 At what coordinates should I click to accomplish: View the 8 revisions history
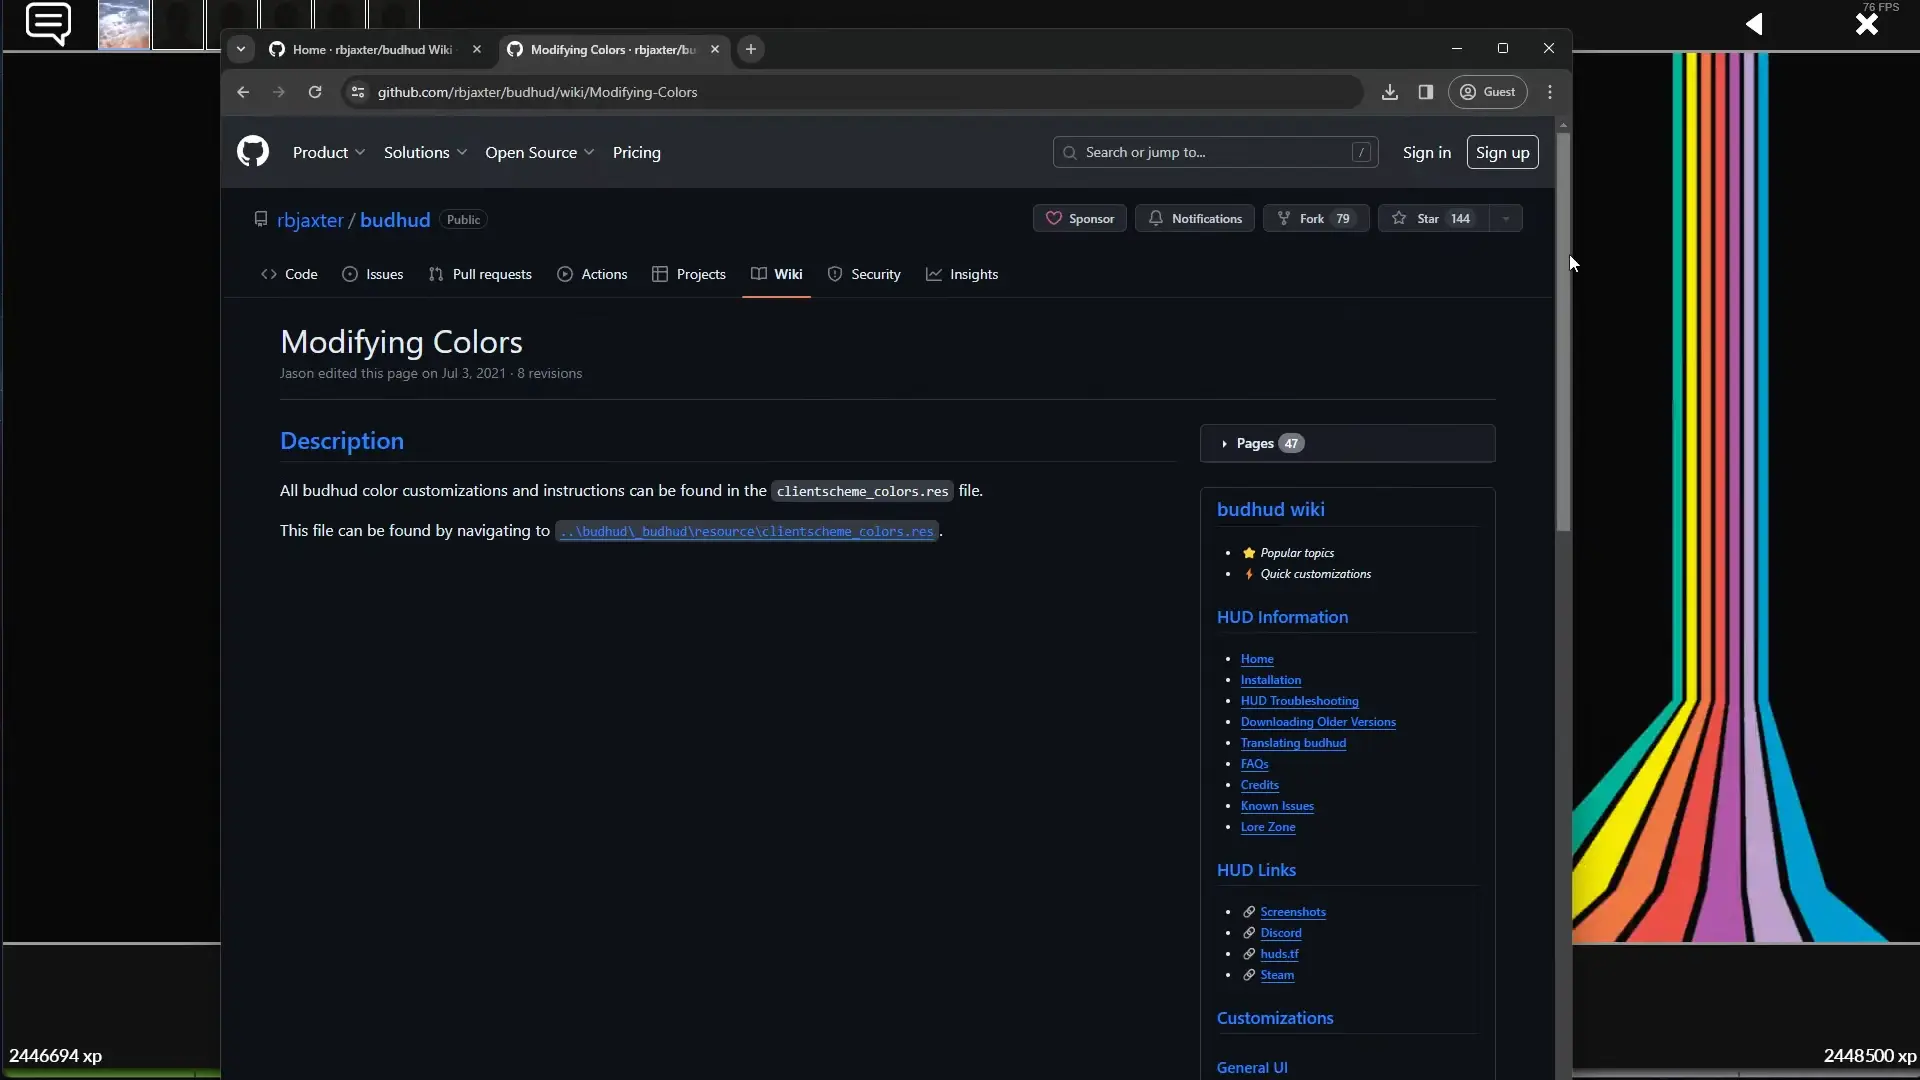point(549,373)
